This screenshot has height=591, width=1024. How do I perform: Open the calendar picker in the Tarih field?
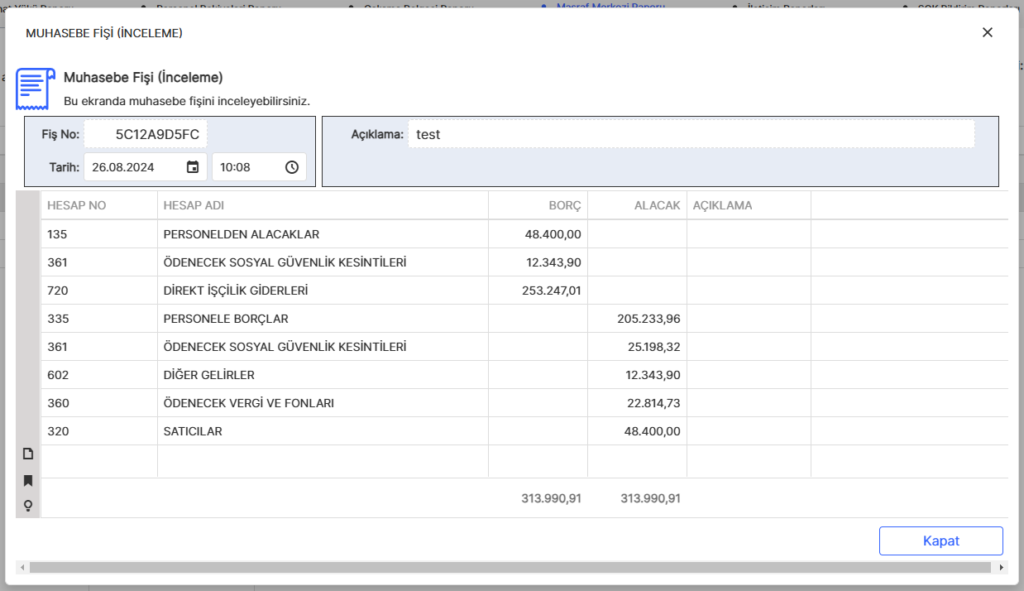193,167
